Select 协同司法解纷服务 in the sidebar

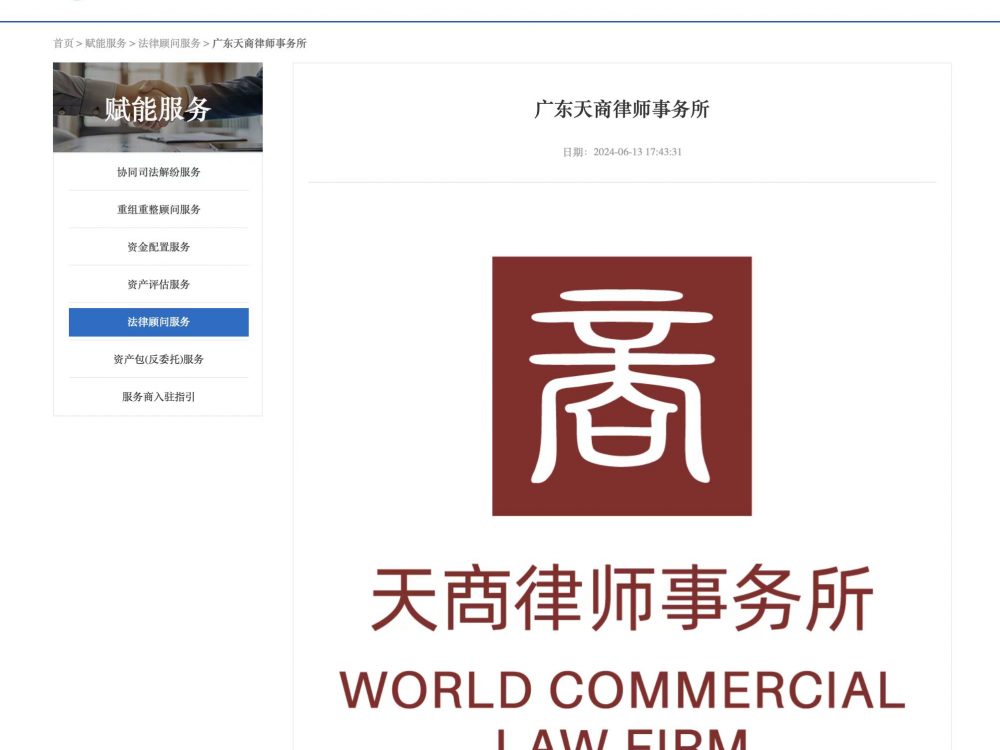pos(159,172)
